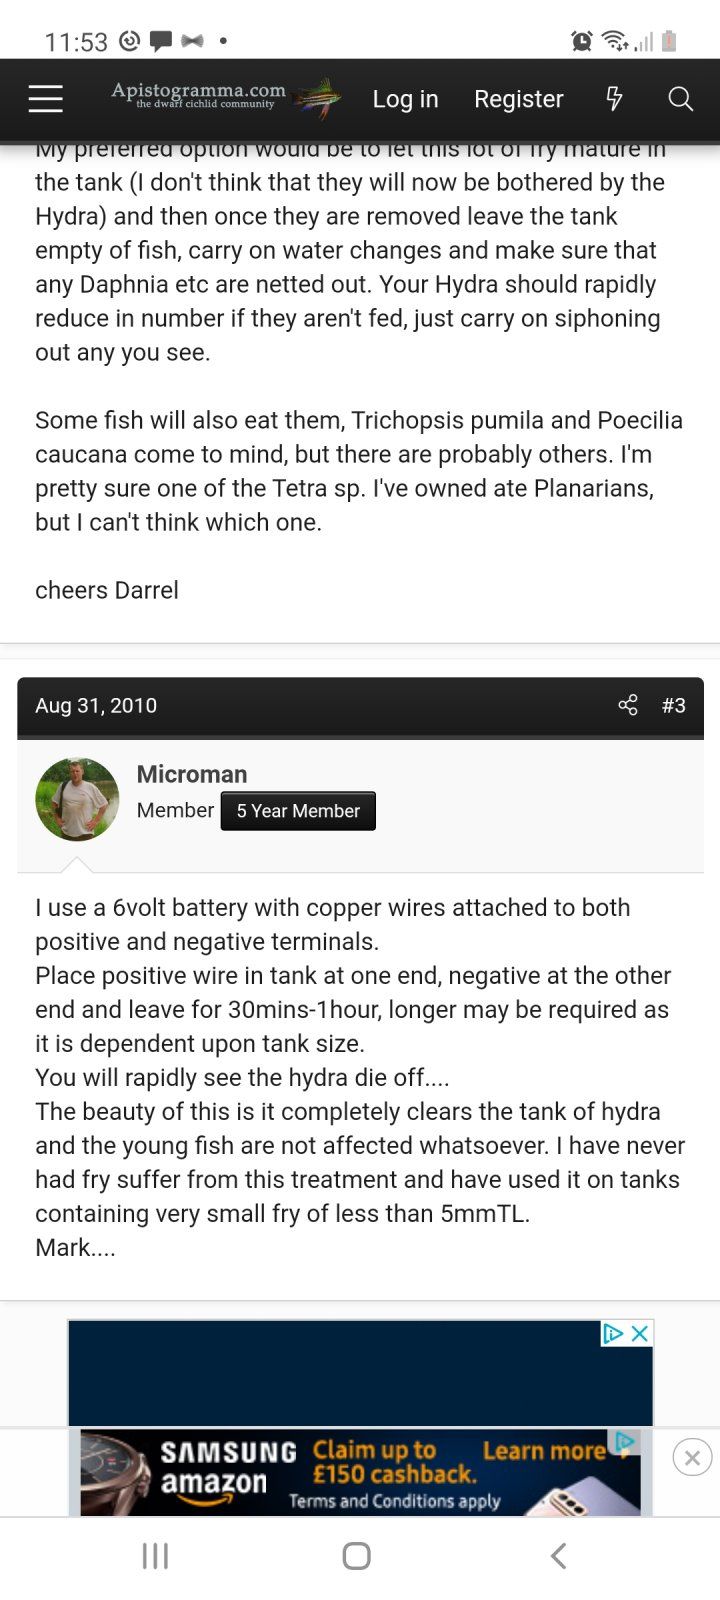Open the hamburger navigation menu
This screenshot has height=1600, width=720.
46,99
